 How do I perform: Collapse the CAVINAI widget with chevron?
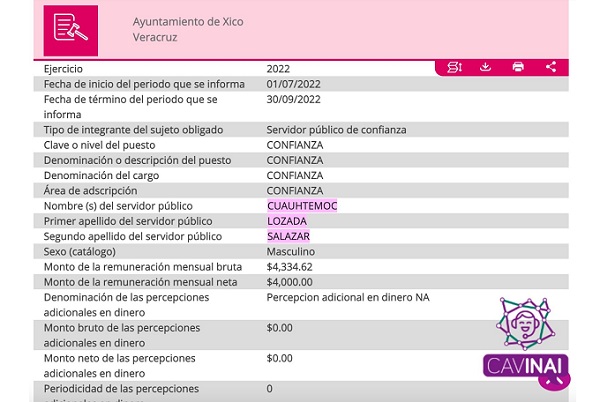pos(557,380)
